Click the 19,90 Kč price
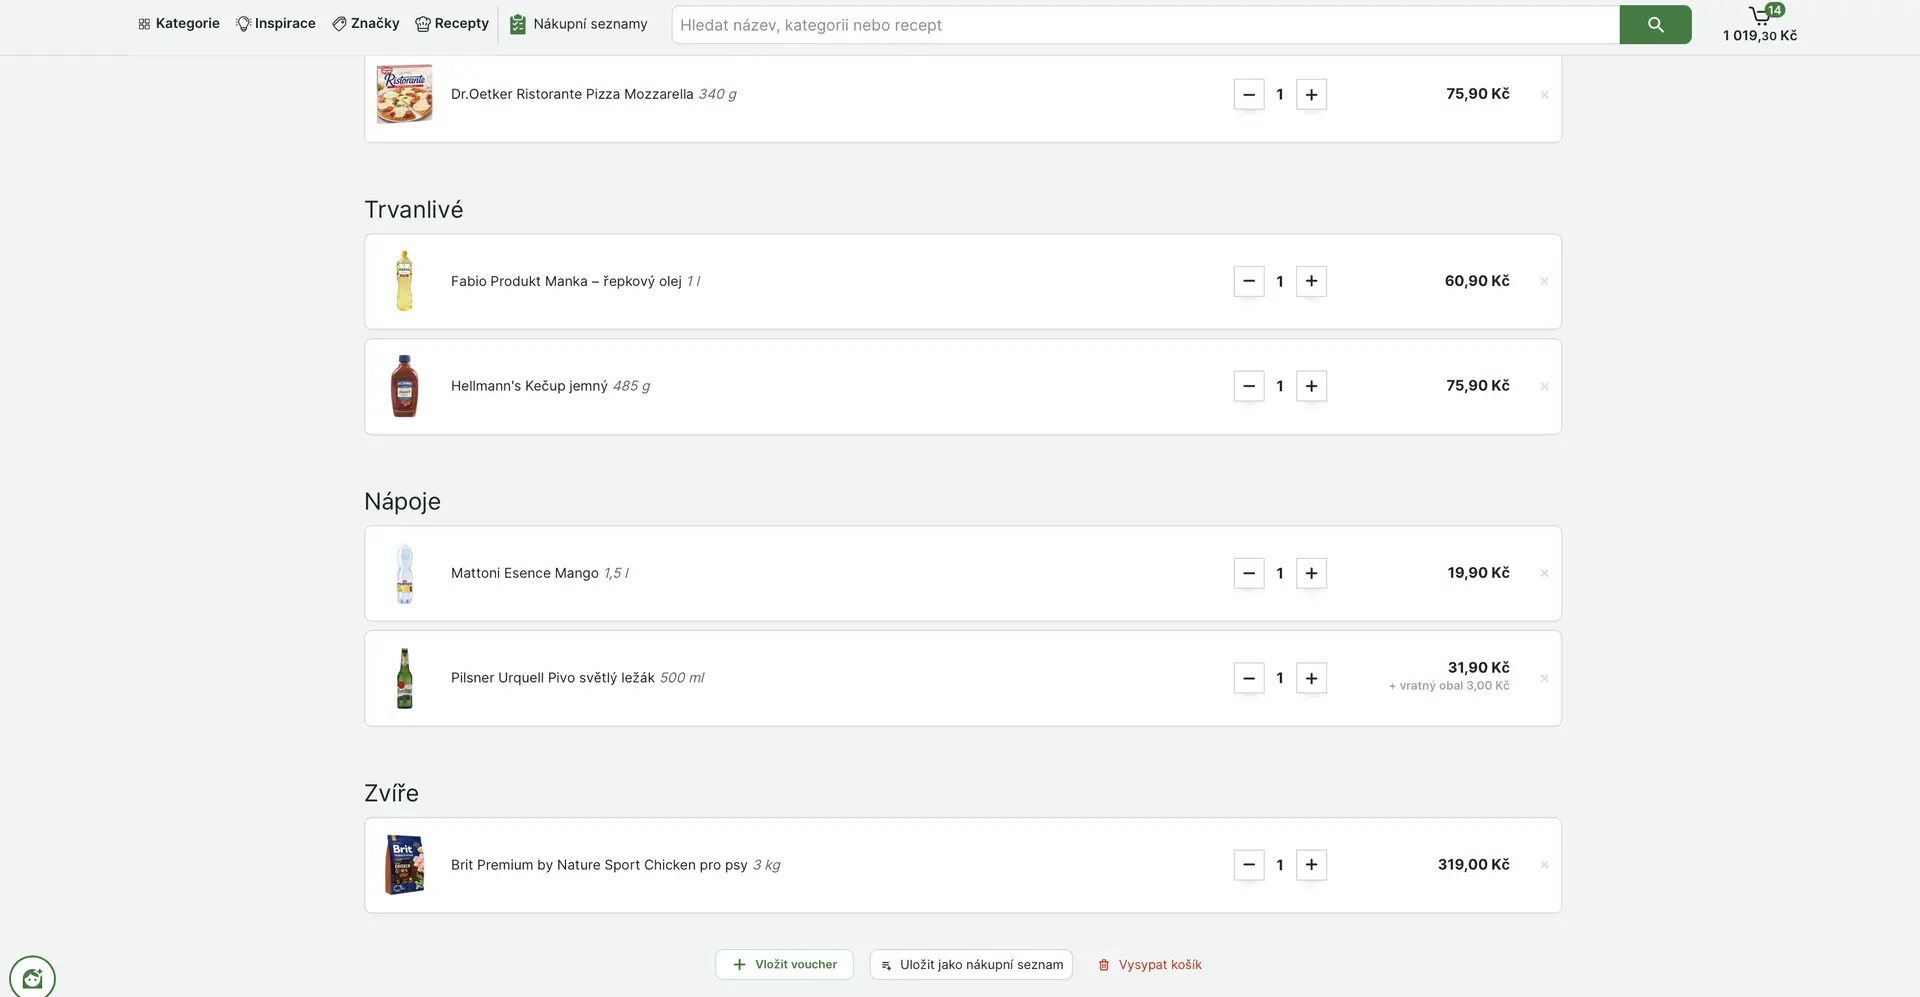 click(1479, 573)
